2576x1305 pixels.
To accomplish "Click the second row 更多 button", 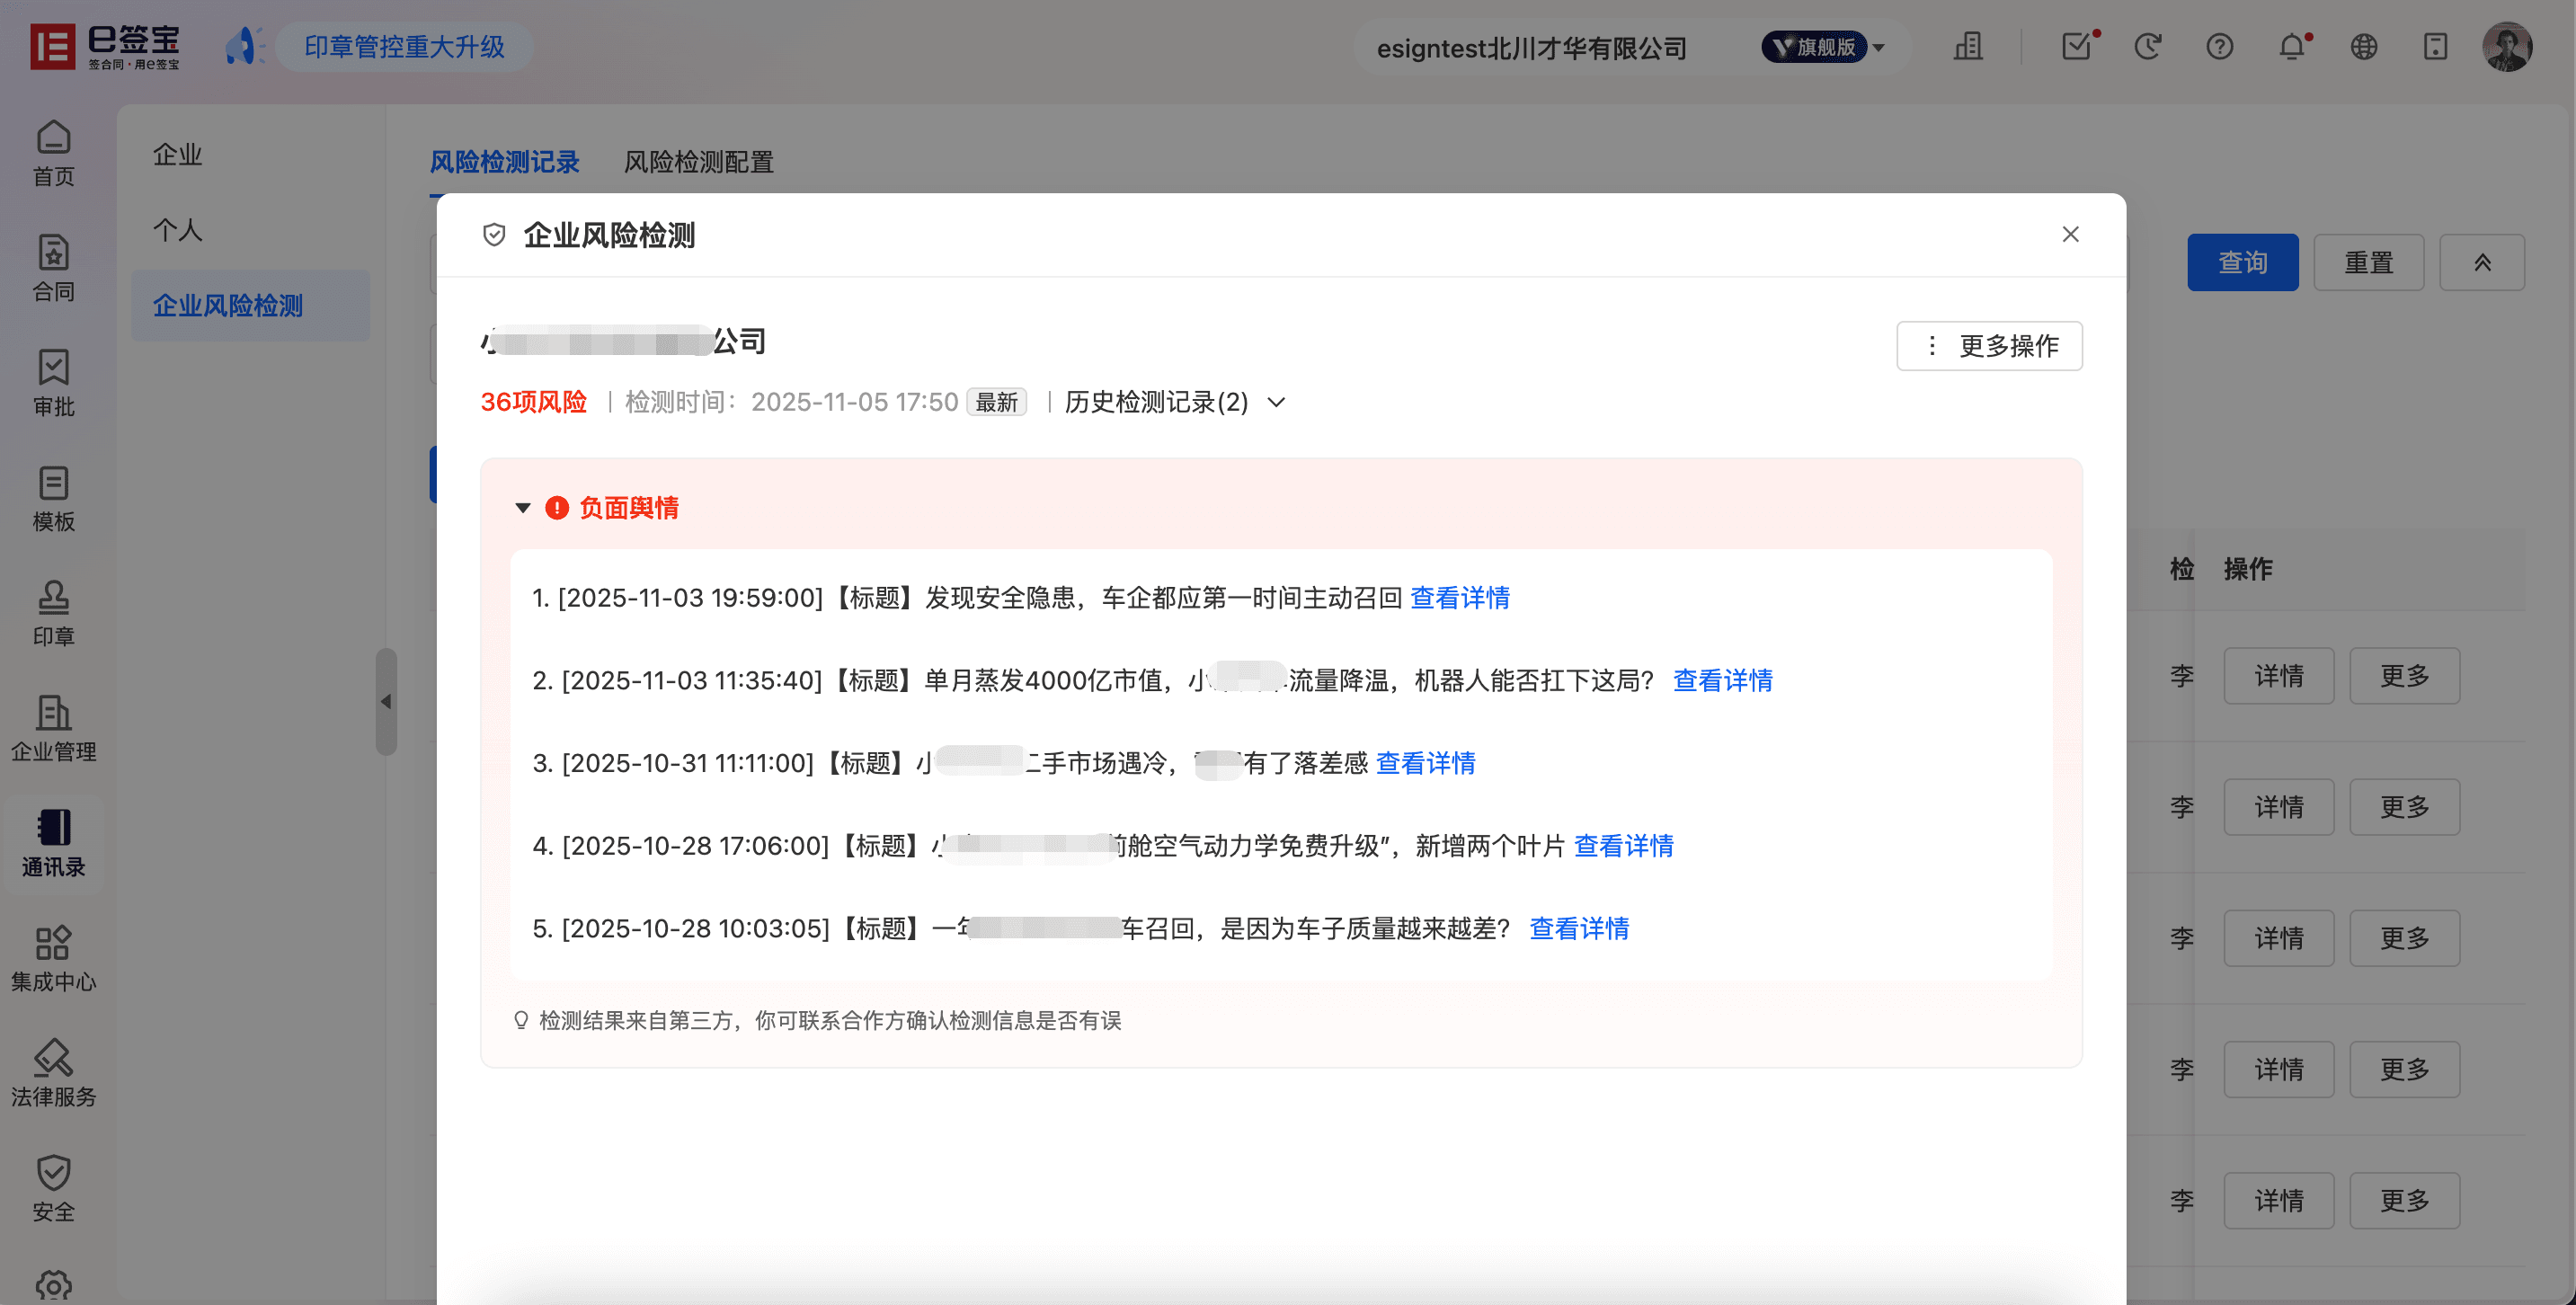I will tap(2404, 807).
